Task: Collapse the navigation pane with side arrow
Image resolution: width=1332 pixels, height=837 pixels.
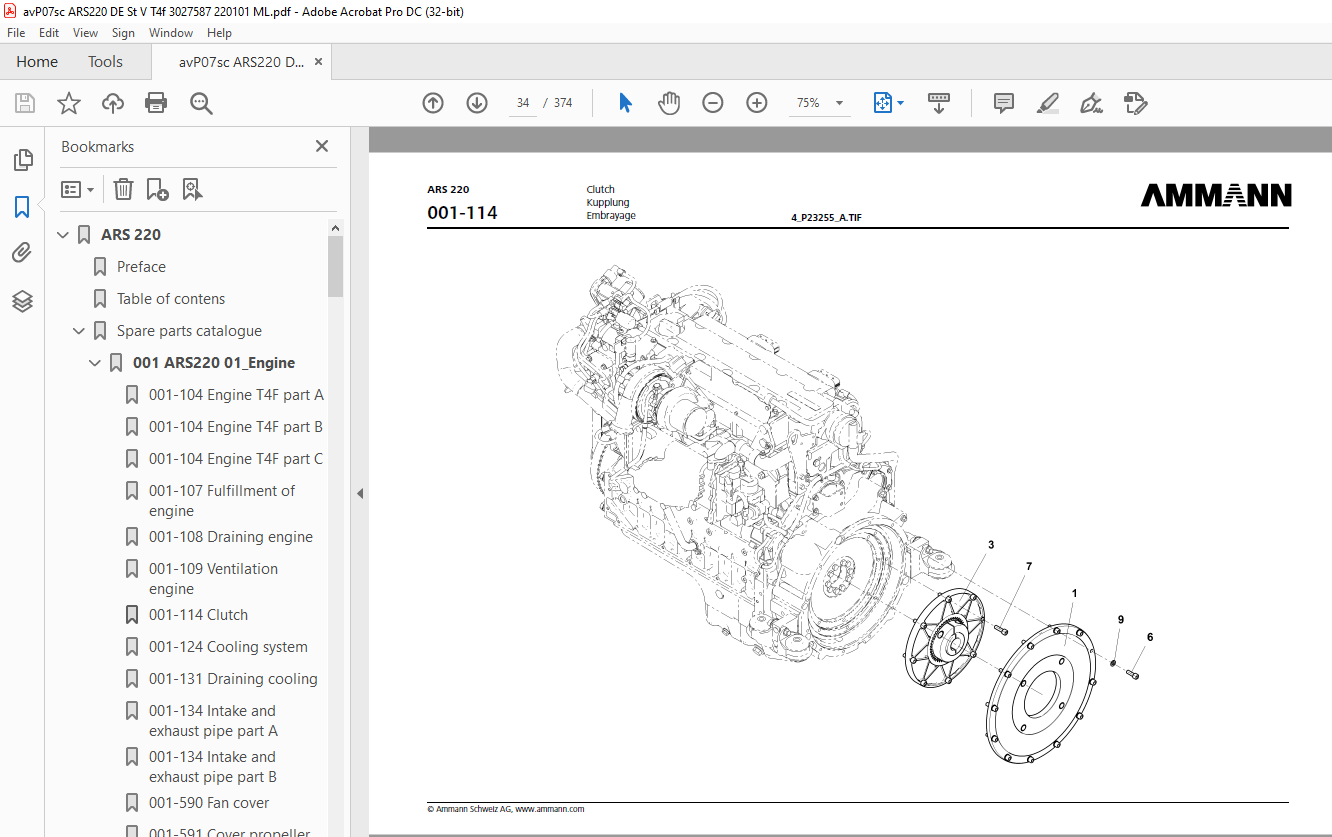Action: (360, 493)
